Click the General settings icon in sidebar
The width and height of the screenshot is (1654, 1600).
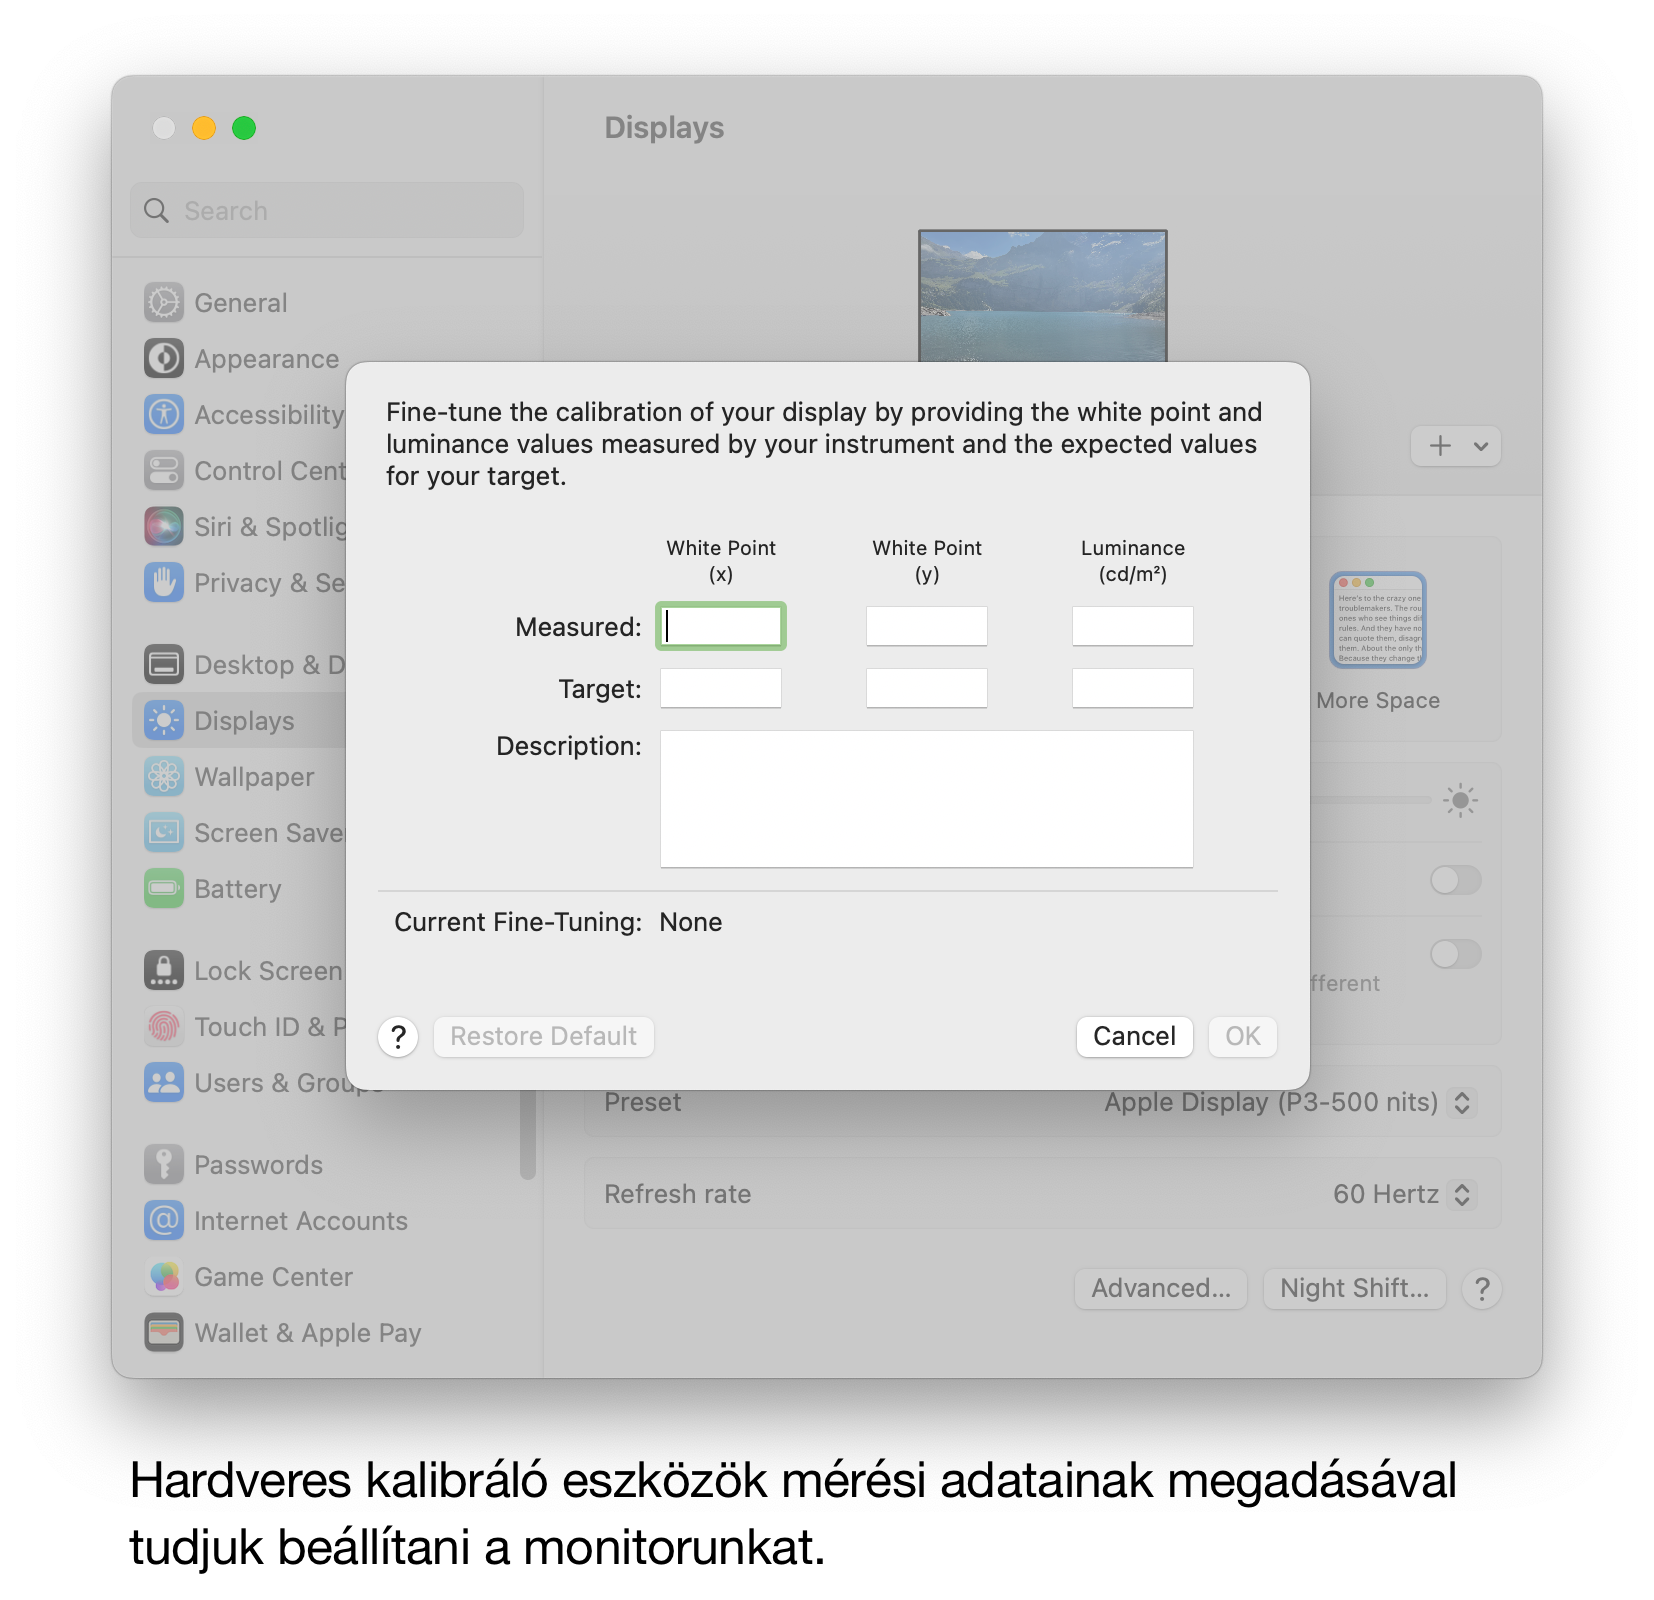click(x=164, y=302)
